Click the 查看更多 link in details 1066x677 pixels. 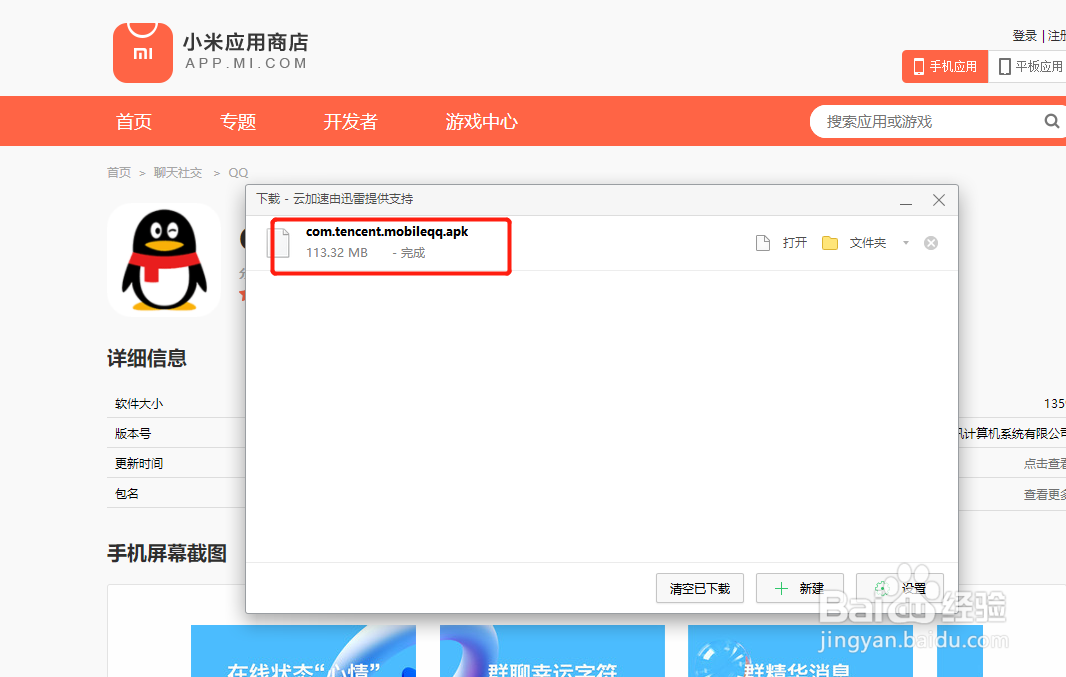tap(1044, 495)
